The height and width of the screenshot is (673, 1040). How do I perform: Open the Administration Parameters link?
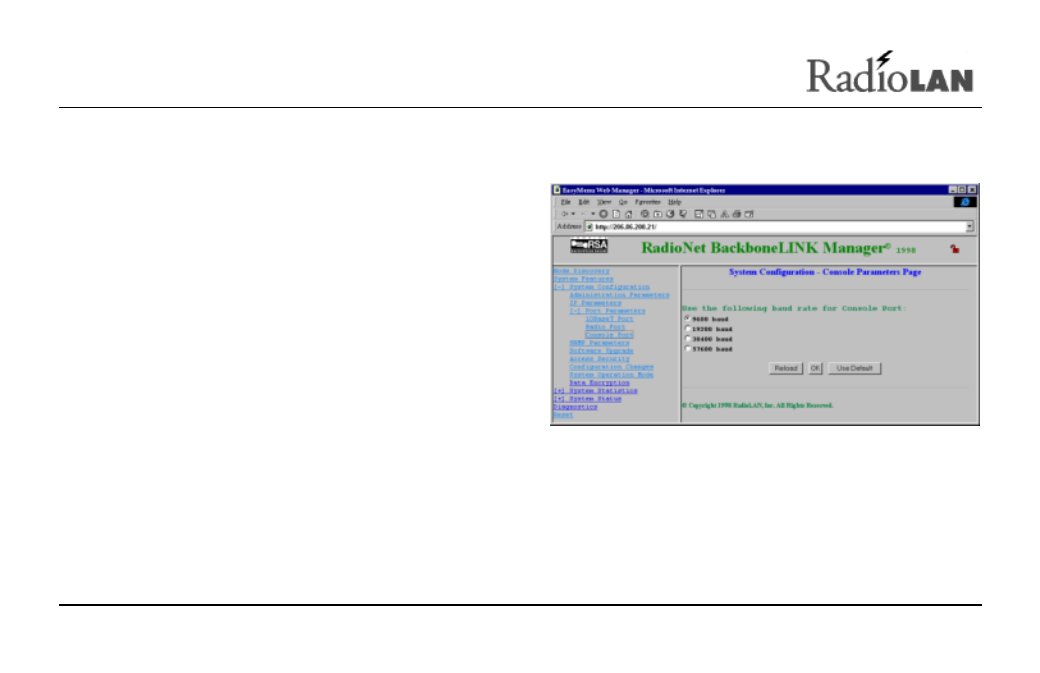pyautogui.click(x=619, y=295)
